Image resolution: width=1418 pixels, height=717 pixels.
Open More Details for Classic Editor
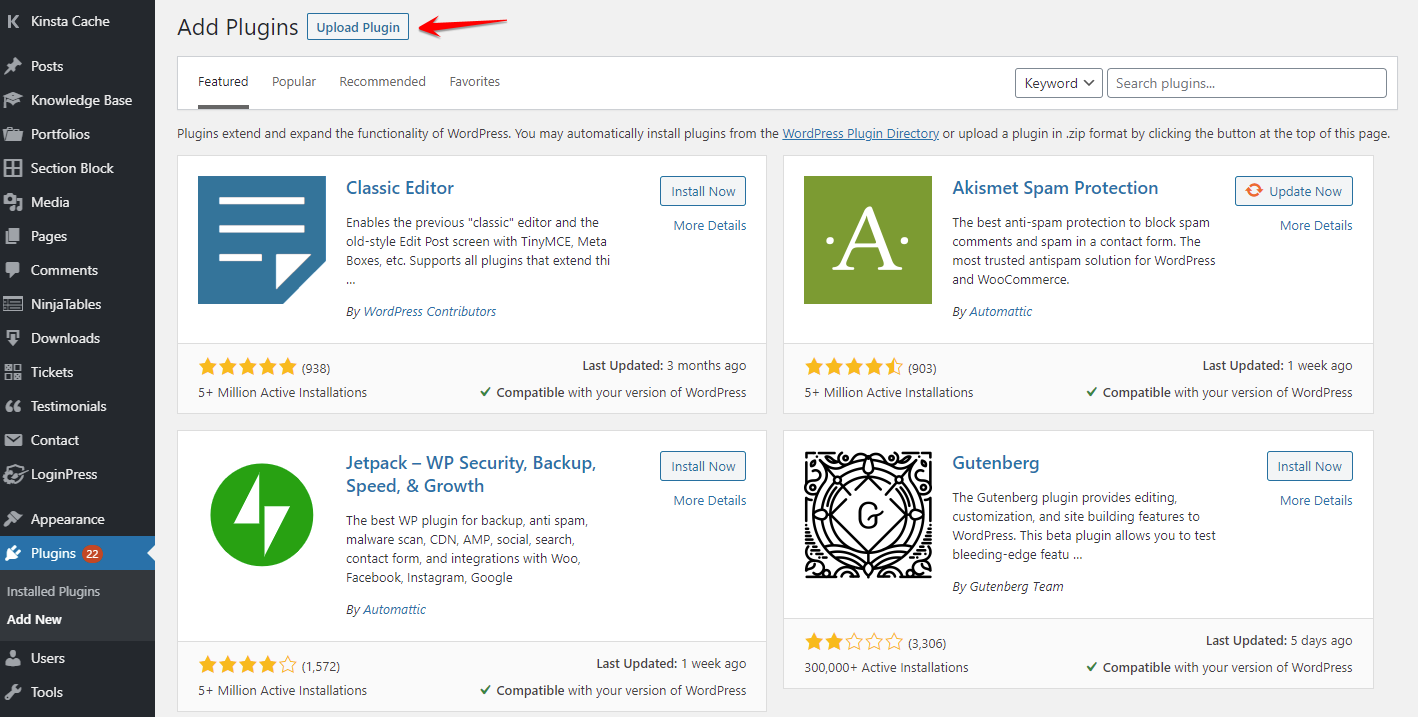click(710, 225)
